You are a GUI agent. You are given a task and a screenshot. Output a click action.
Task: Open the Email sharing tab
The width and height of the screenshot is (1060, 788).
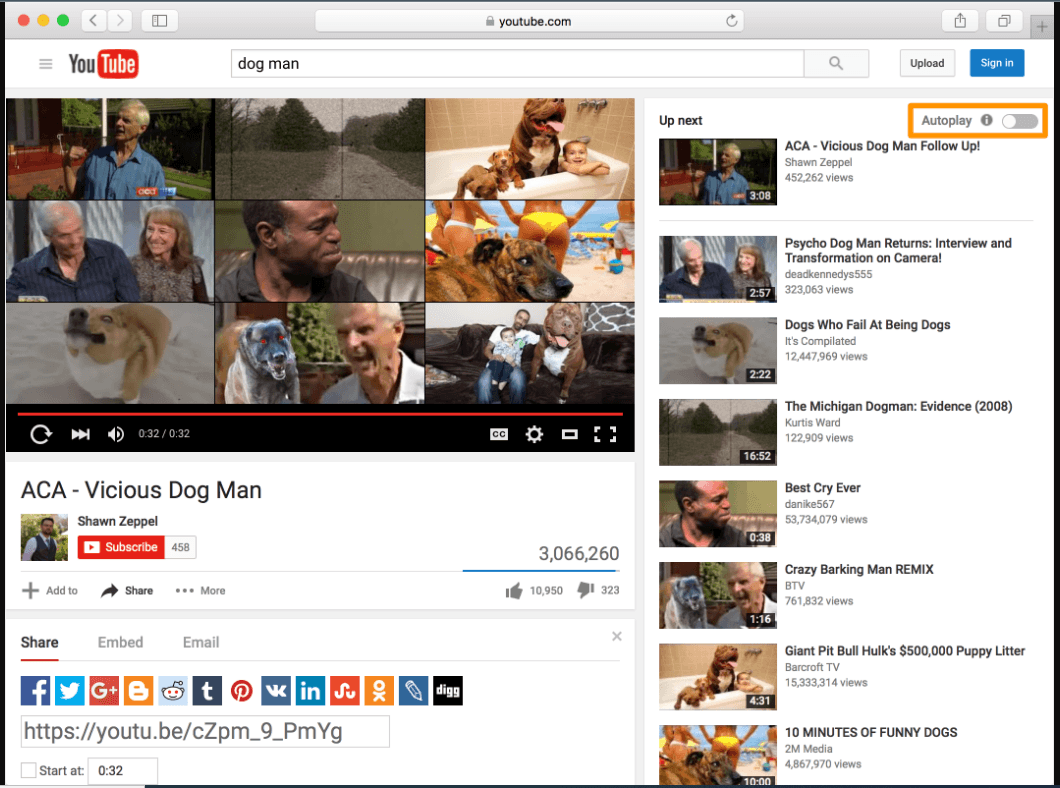tap(200, 642)
